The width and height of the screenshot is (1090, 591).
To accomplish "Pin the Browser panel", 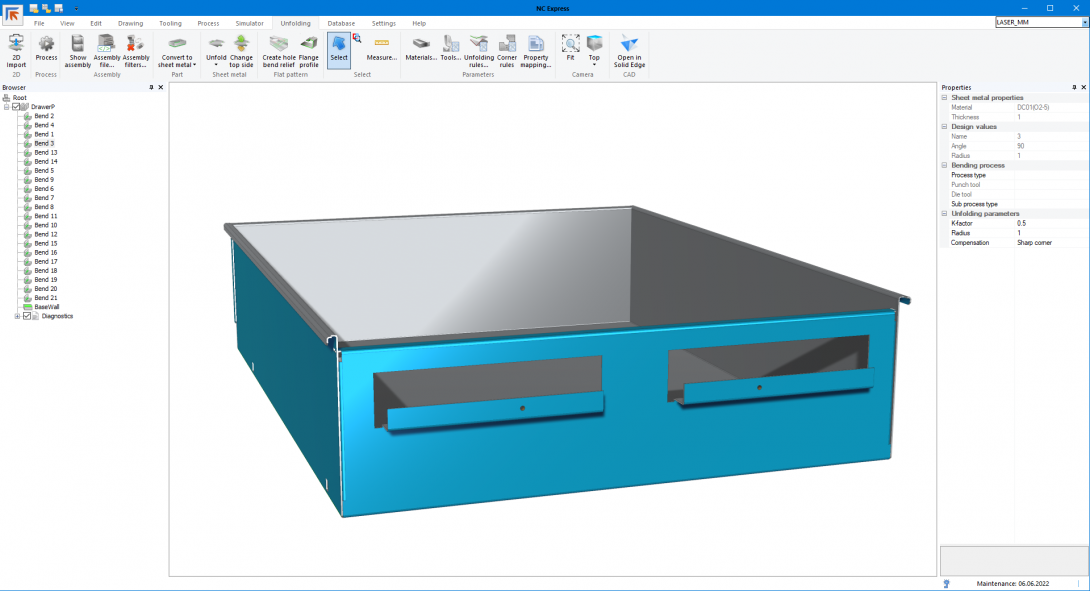I will pyautogui.click(x=151, y=88).
